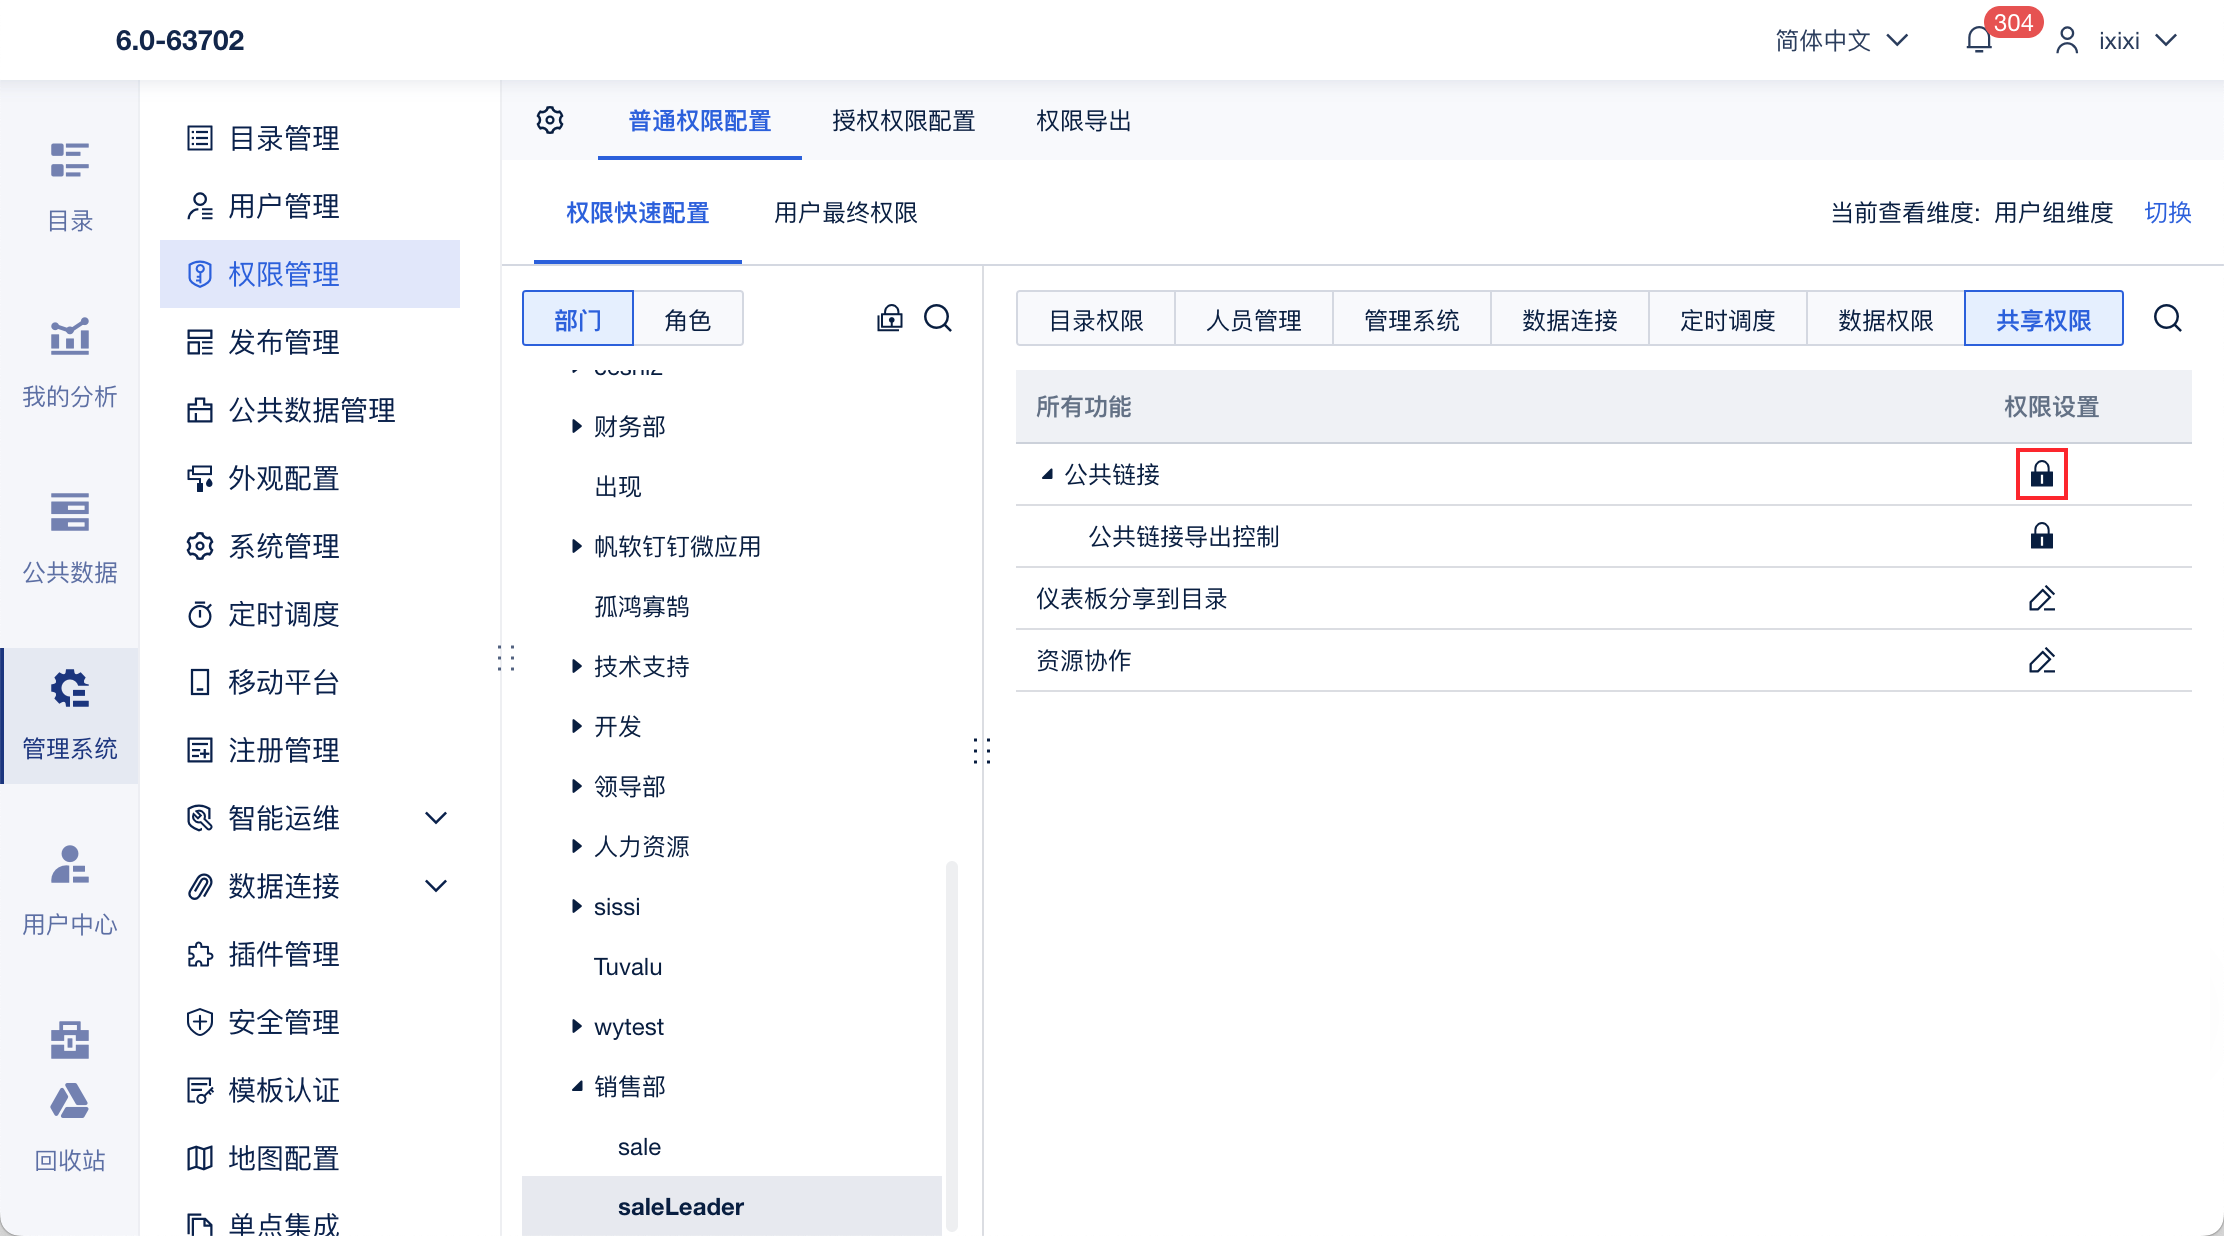This screenshot has height=1236, width=2224.
Task: Switch to 授权权限配置 tab
Action: coord(903,121)
